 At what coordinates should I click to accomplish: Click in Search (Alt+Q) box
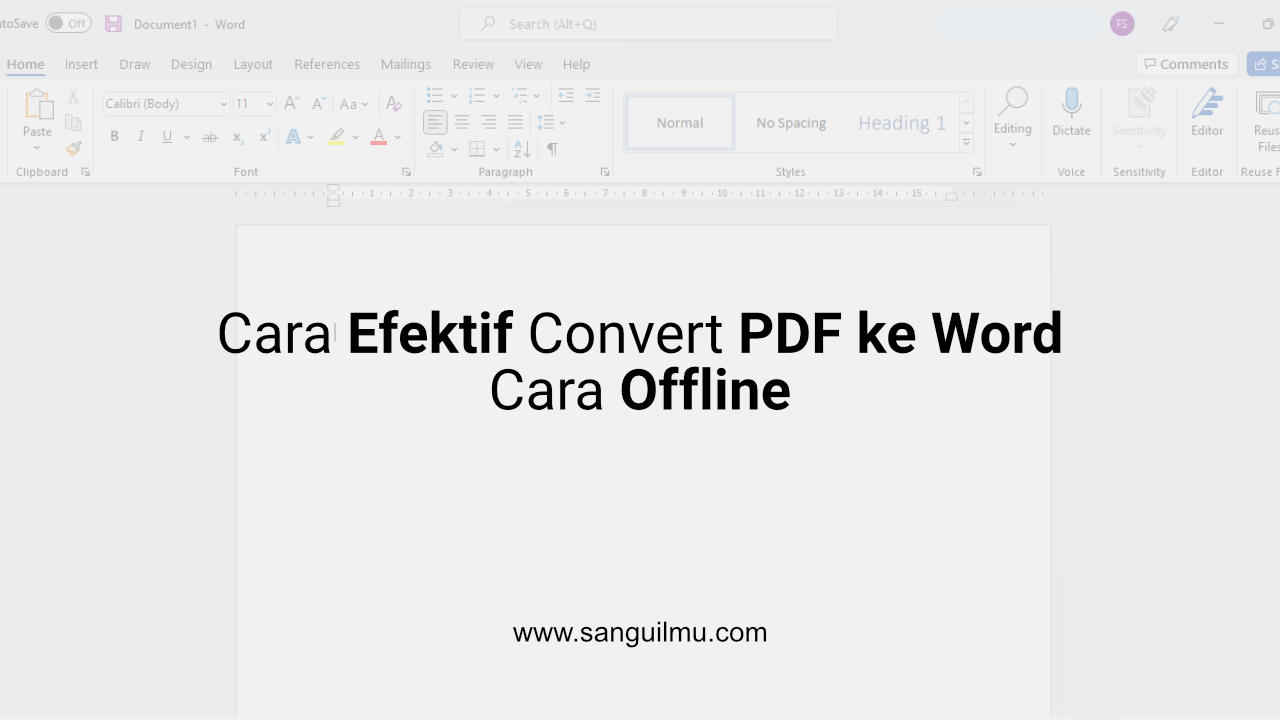tap(648, 24)
